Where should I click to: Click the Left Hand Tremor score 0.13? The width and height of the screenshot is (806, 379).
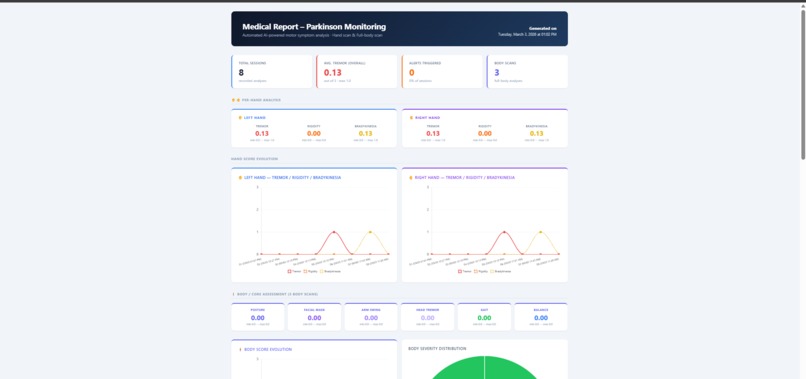(262, 134)
